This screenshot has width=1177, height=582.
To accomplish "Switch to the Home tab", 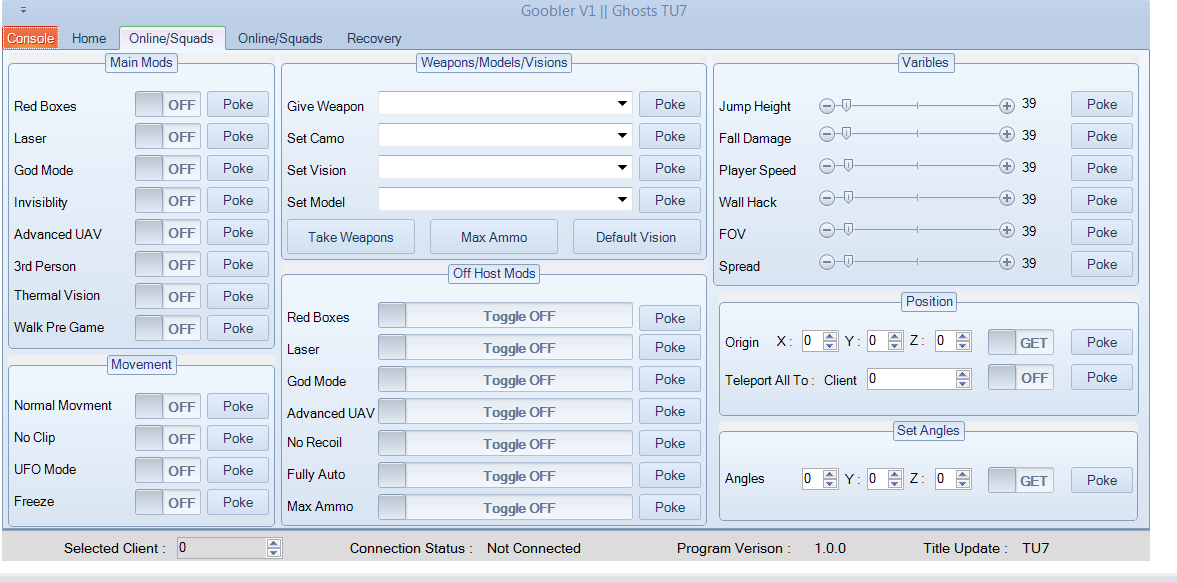I will pos(89,38).
